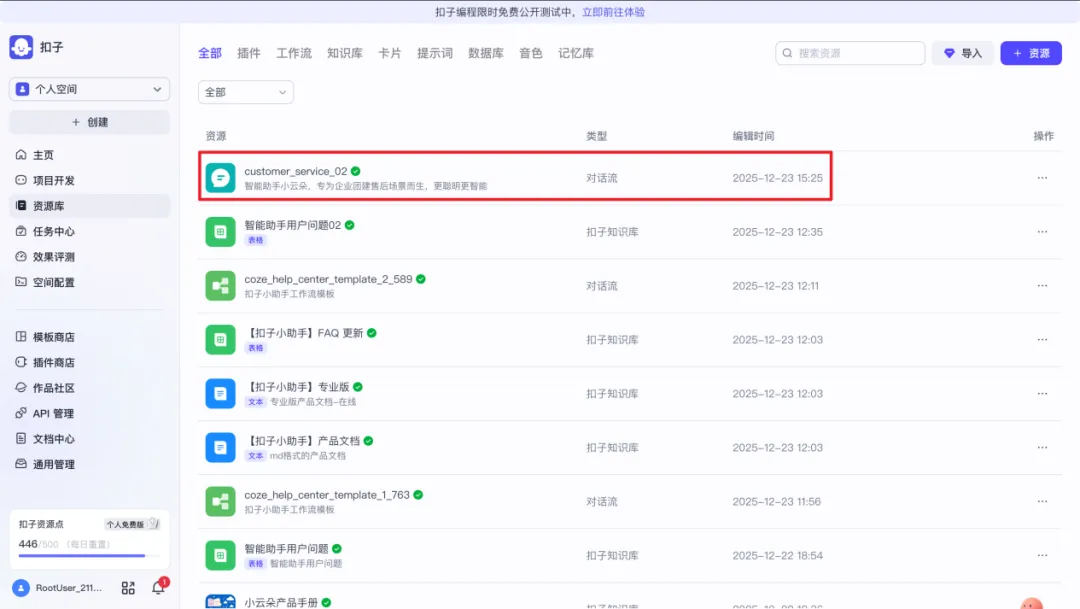The height and width of the screenshot is (609, 1080).
Task: Open more actions for 【扣子小助手】FAQ 更新
Action: [x=1042, y=340]
